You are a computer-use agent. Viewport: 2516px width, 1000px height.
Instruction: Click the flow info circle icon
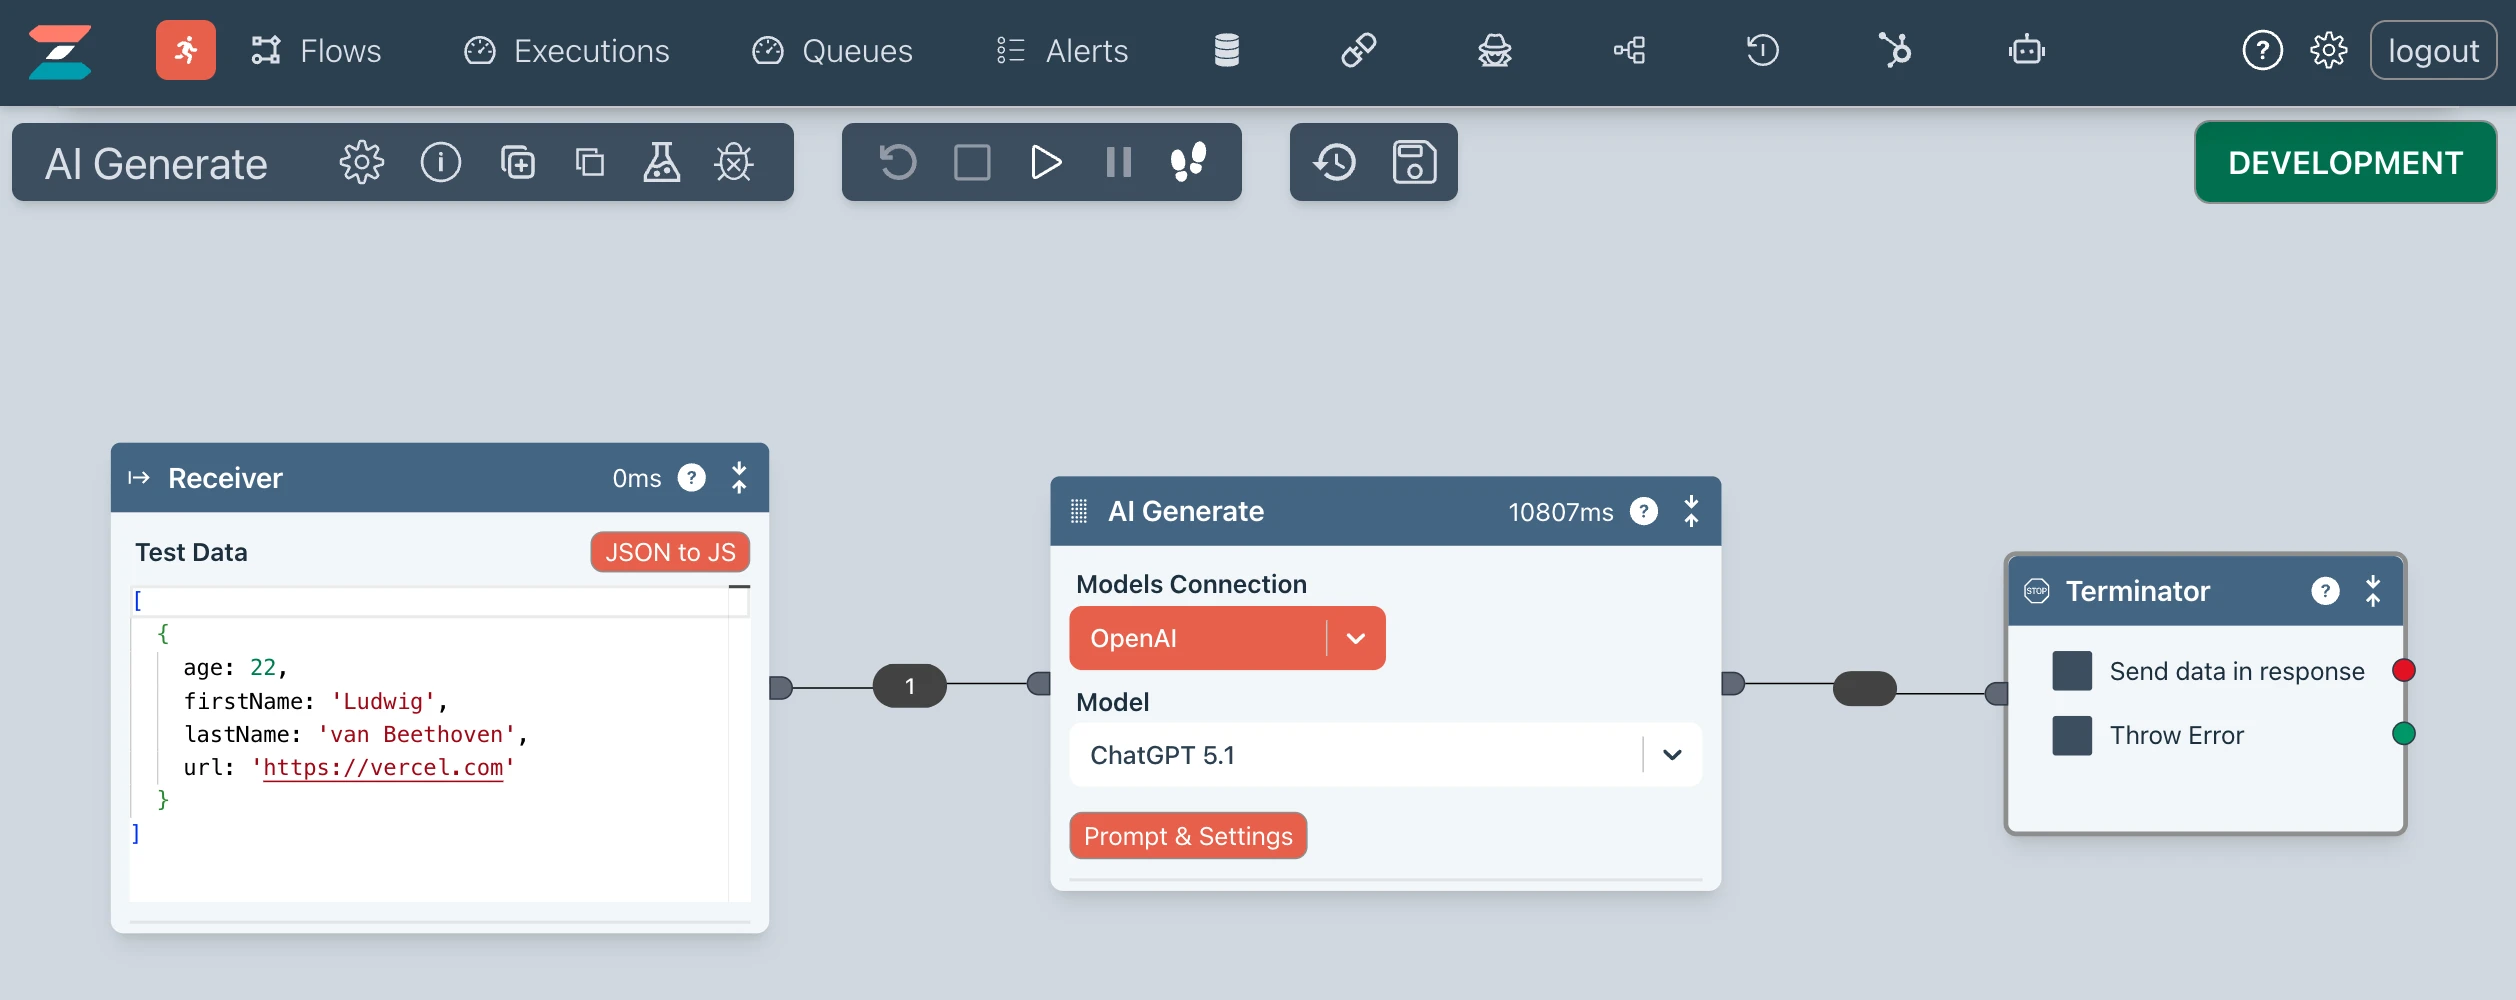click(440, 162)
